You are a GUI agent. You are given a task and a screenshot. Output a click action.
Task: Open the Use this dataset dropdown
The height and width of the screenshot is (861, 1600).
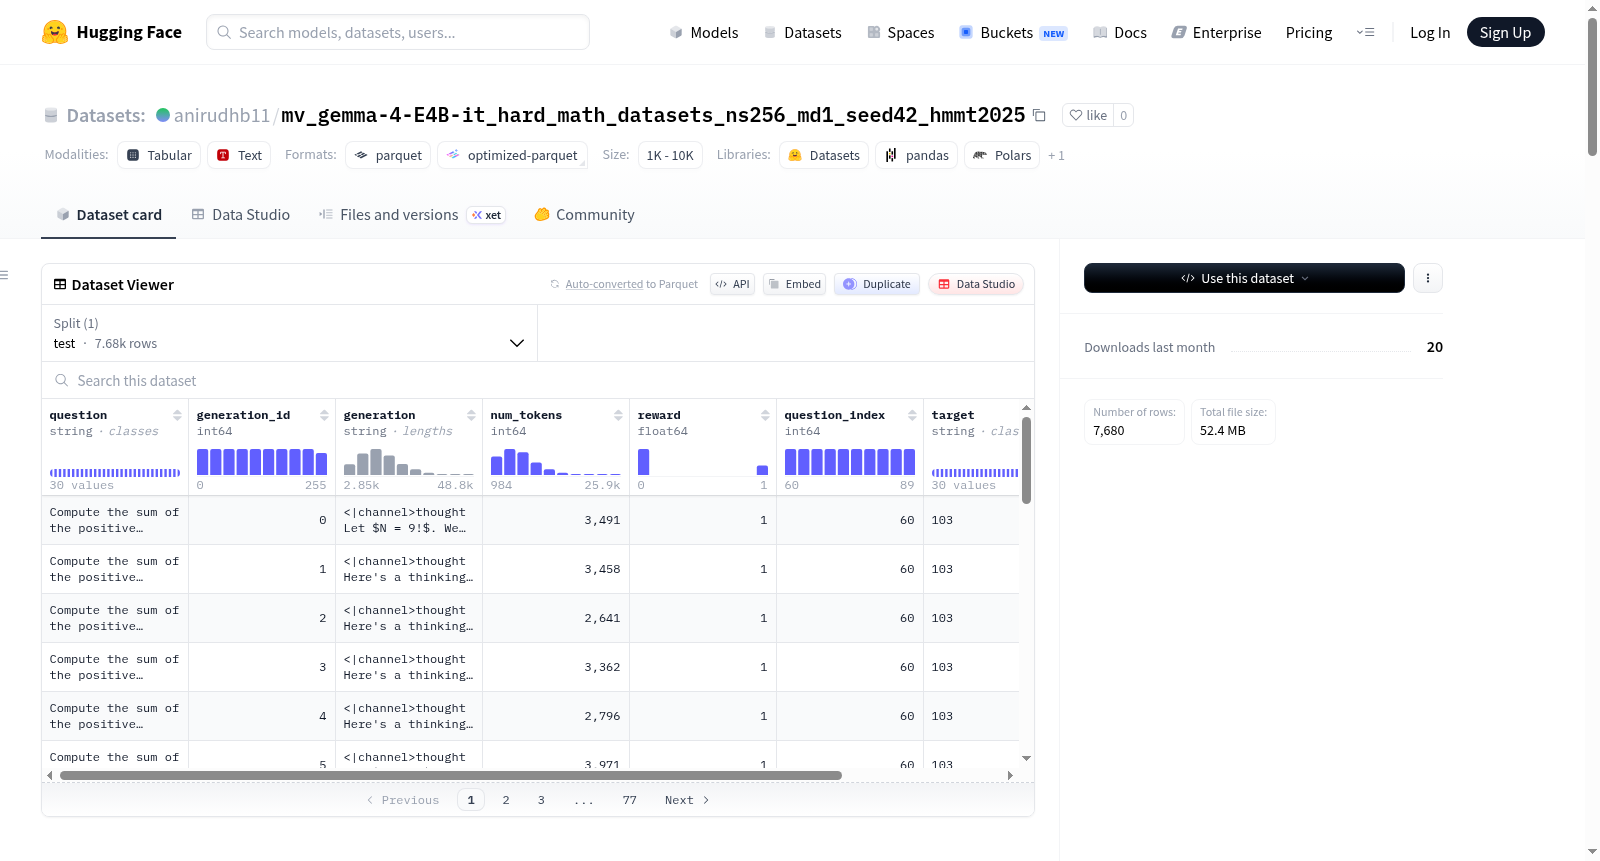coord(1244,278)
